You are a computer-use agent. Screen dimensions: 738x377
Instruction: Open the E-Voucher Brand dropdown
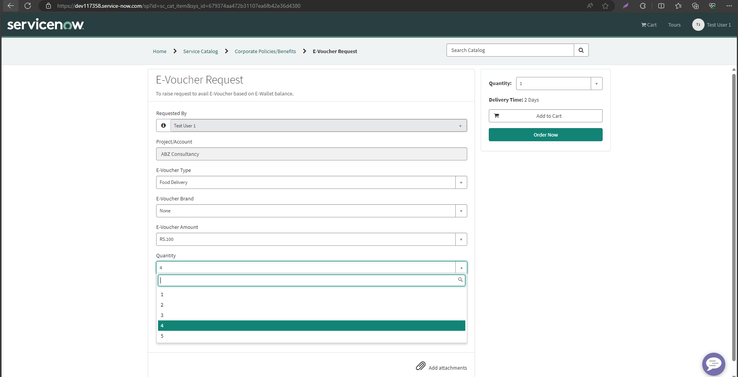[x=312, y=211]
